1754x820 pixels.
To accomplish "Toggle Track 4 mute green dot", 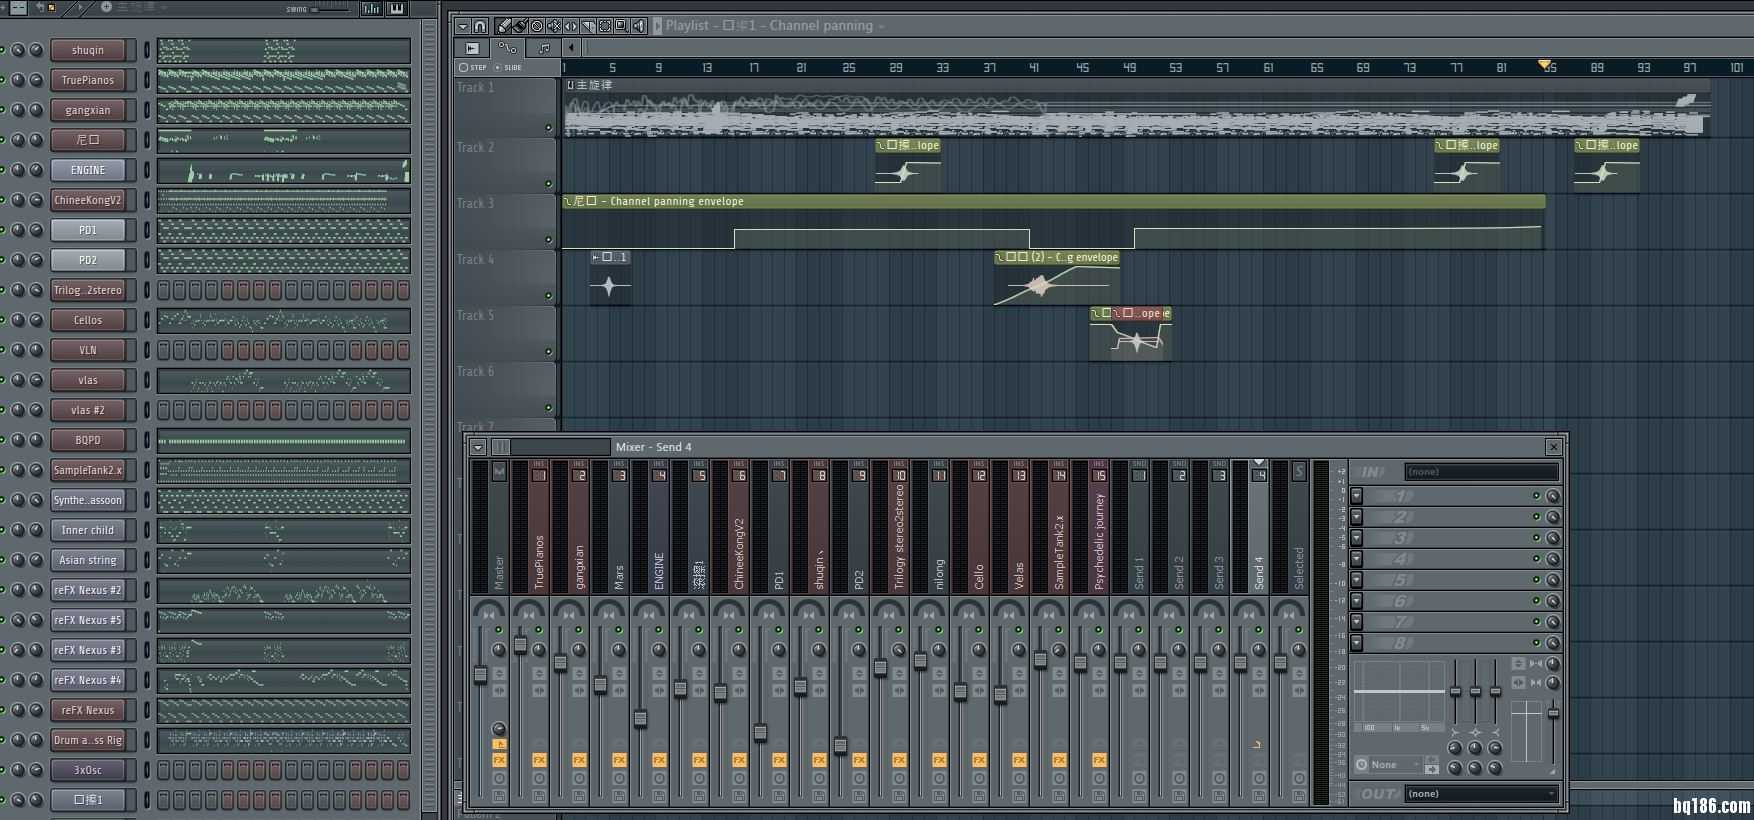I will pyautogui.click(x=548, y=296).
